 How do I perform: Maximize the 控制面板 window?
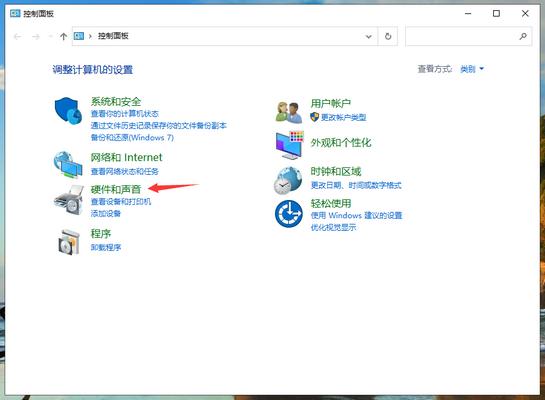pos(496,14)
